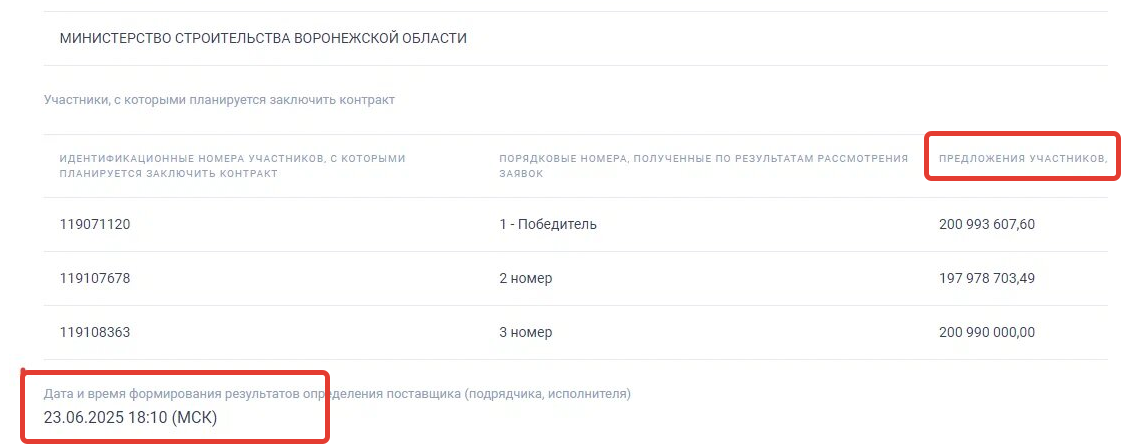Click the 'Участники, с которыми планируется' section label
This screenshot has width=1125, height=444.
click(219, 100)
